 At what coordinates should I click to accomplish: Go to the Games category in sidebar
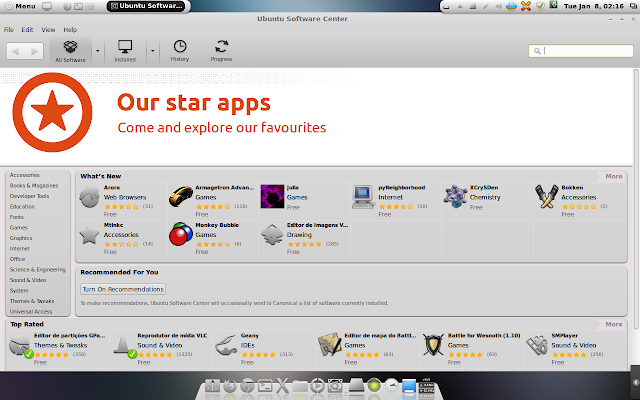19,227
